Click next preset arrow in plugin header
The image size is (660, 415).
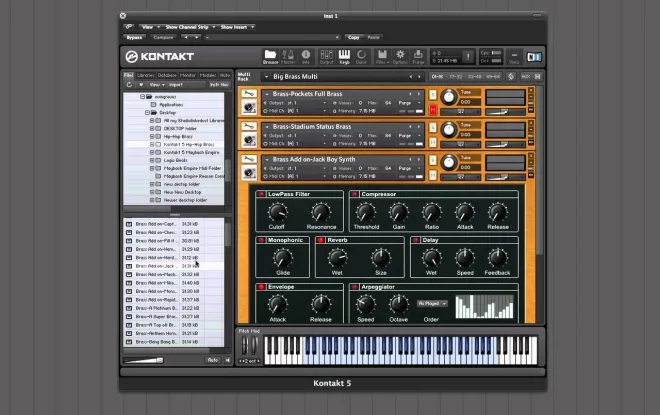click(196, 37)
